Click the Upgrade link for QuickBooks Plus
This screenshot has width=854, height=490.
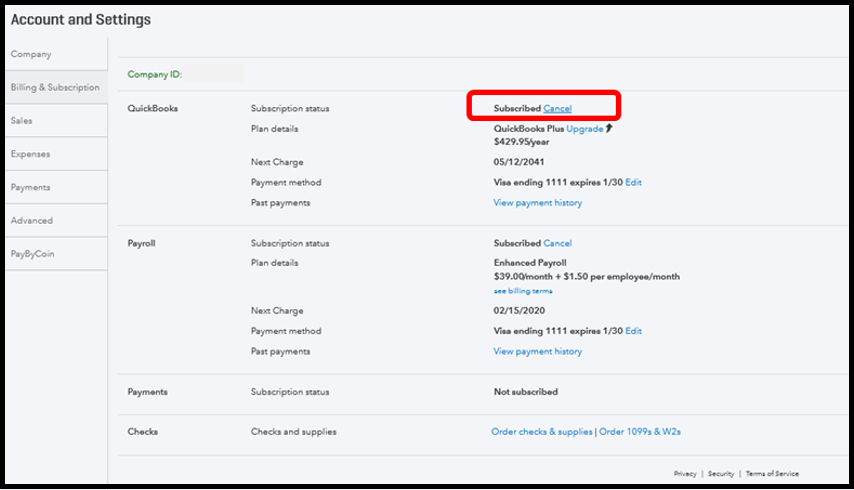(584, 129)
